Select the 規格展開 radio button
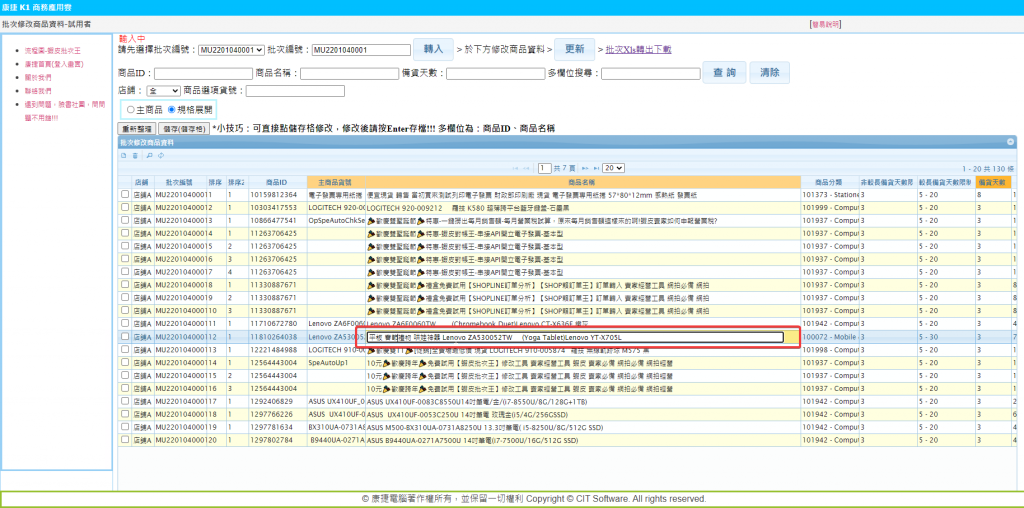 [172, 109]
